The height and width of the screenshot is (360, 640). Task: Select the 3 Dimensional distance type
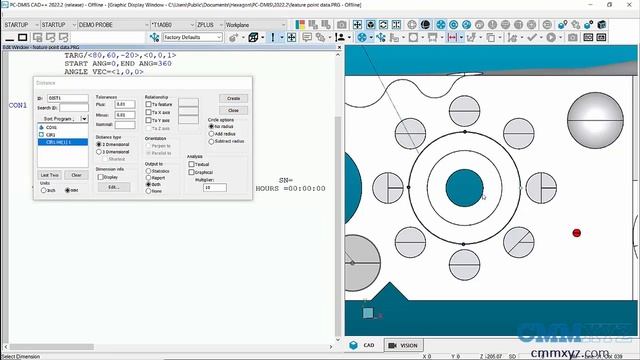[99, 152]
